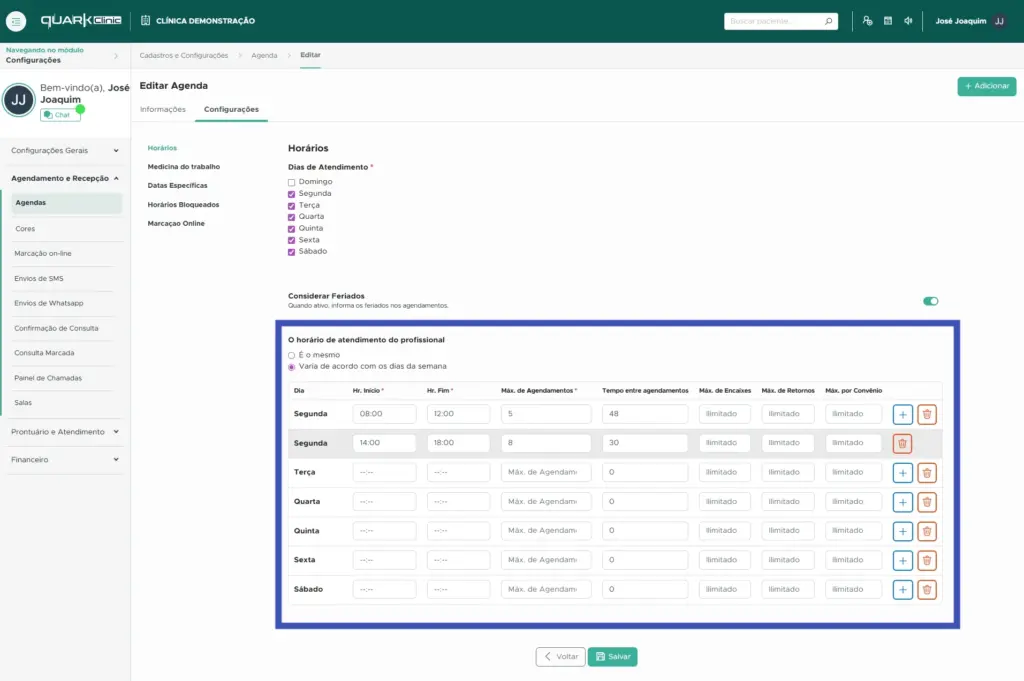Add a time slot to Terça row
This screenshot has width=1024, height=681.
pyautogui.click(x=902, y=473)
